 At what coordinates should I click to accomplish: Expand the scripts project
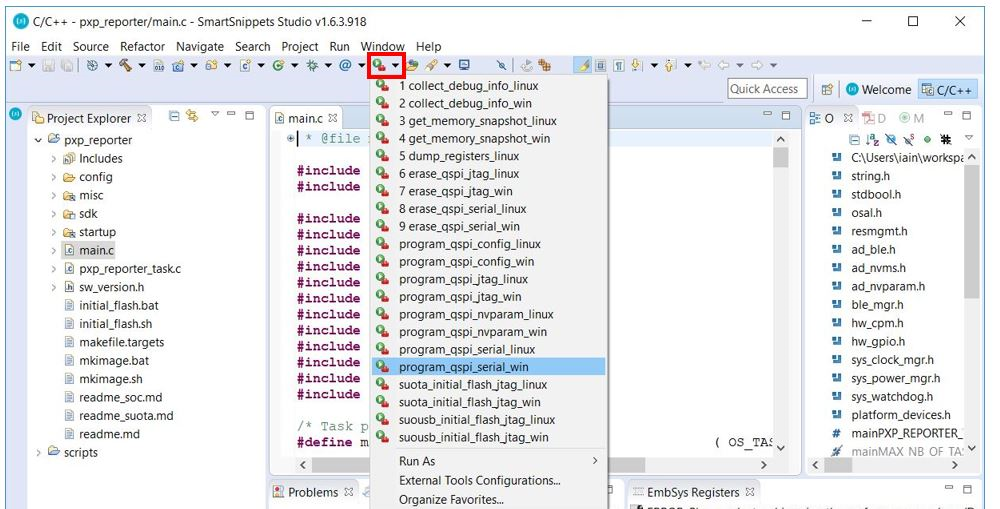pyautogui.click(x=38, y=452)
